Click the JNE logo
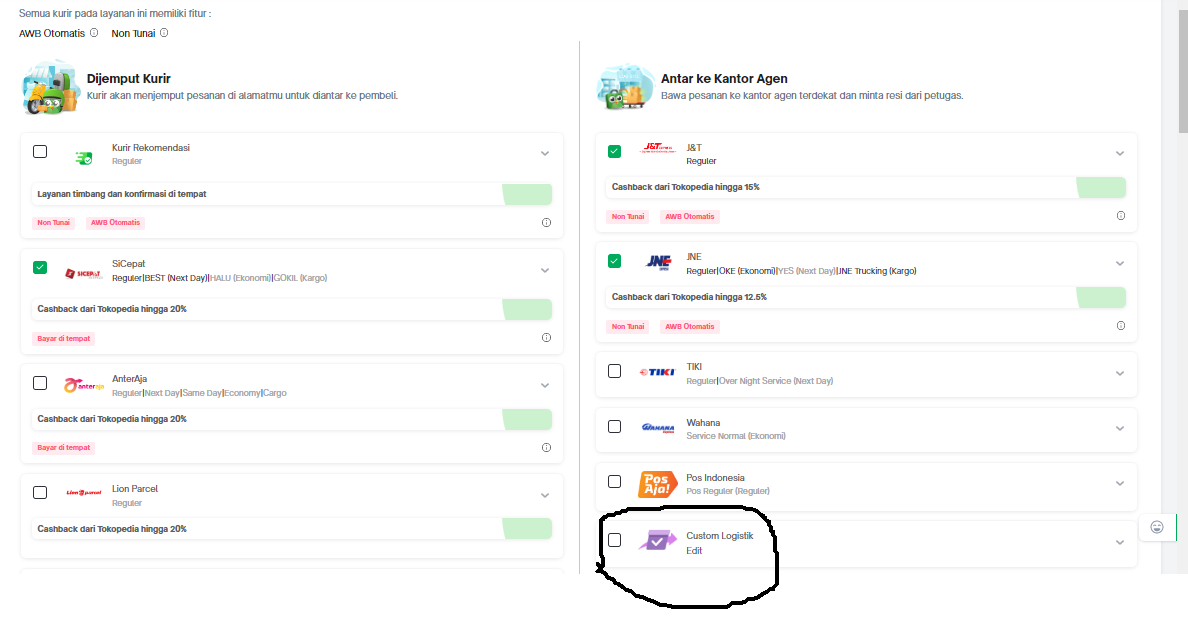1188x620 pixels. (x=658, y=261)
